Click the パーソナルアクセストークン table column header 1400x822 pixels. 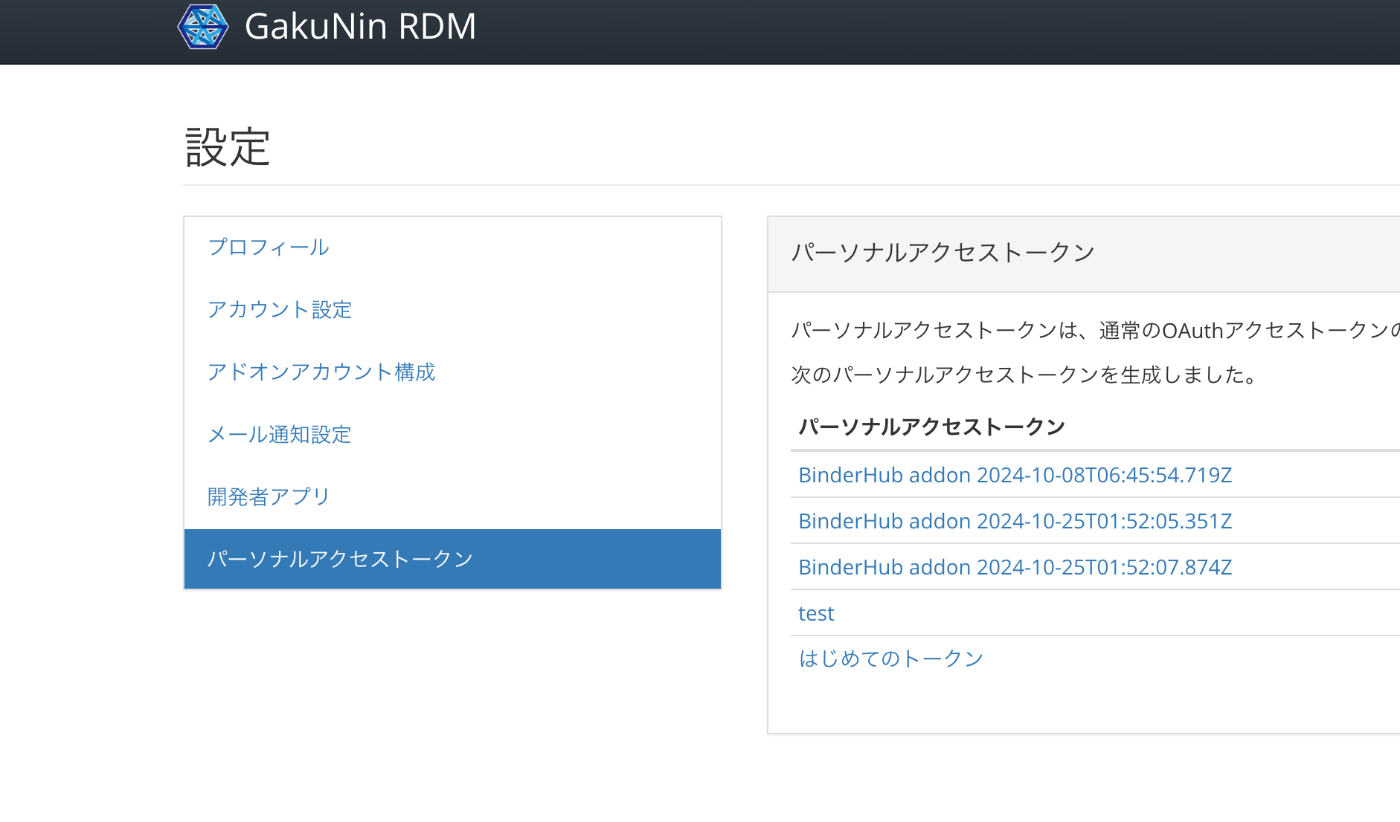point(932,427)
